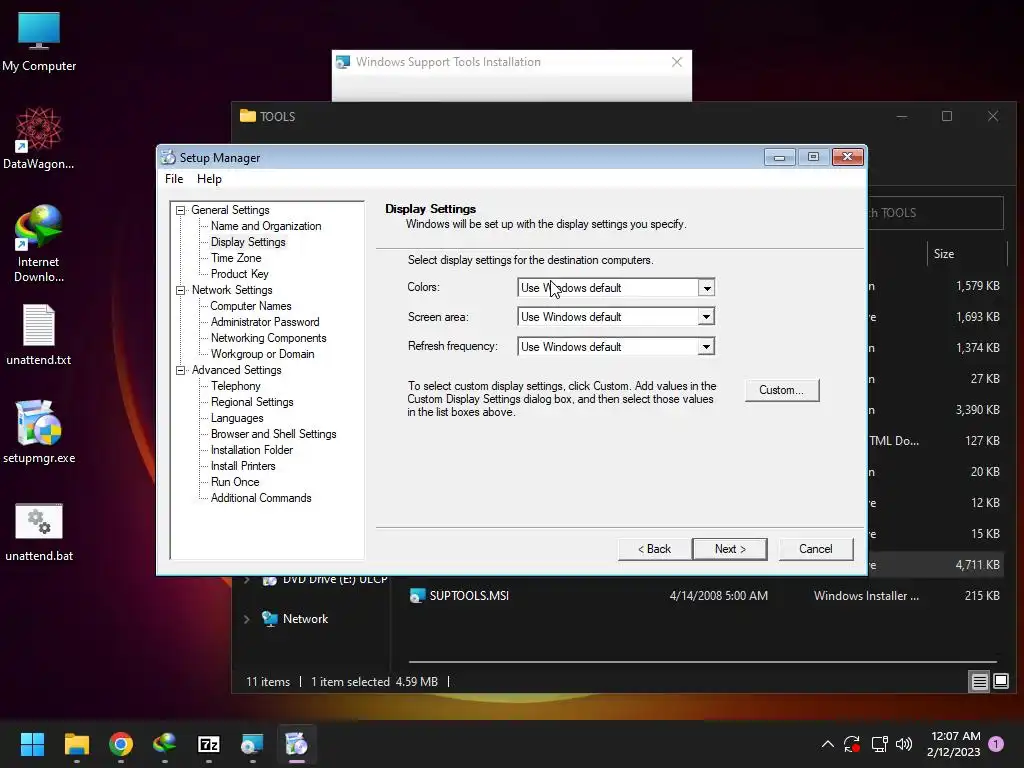This screenshot has width=1024, height=768.
Task: Open File Explorer from taskbar
Action: click(x=76, y=744)
